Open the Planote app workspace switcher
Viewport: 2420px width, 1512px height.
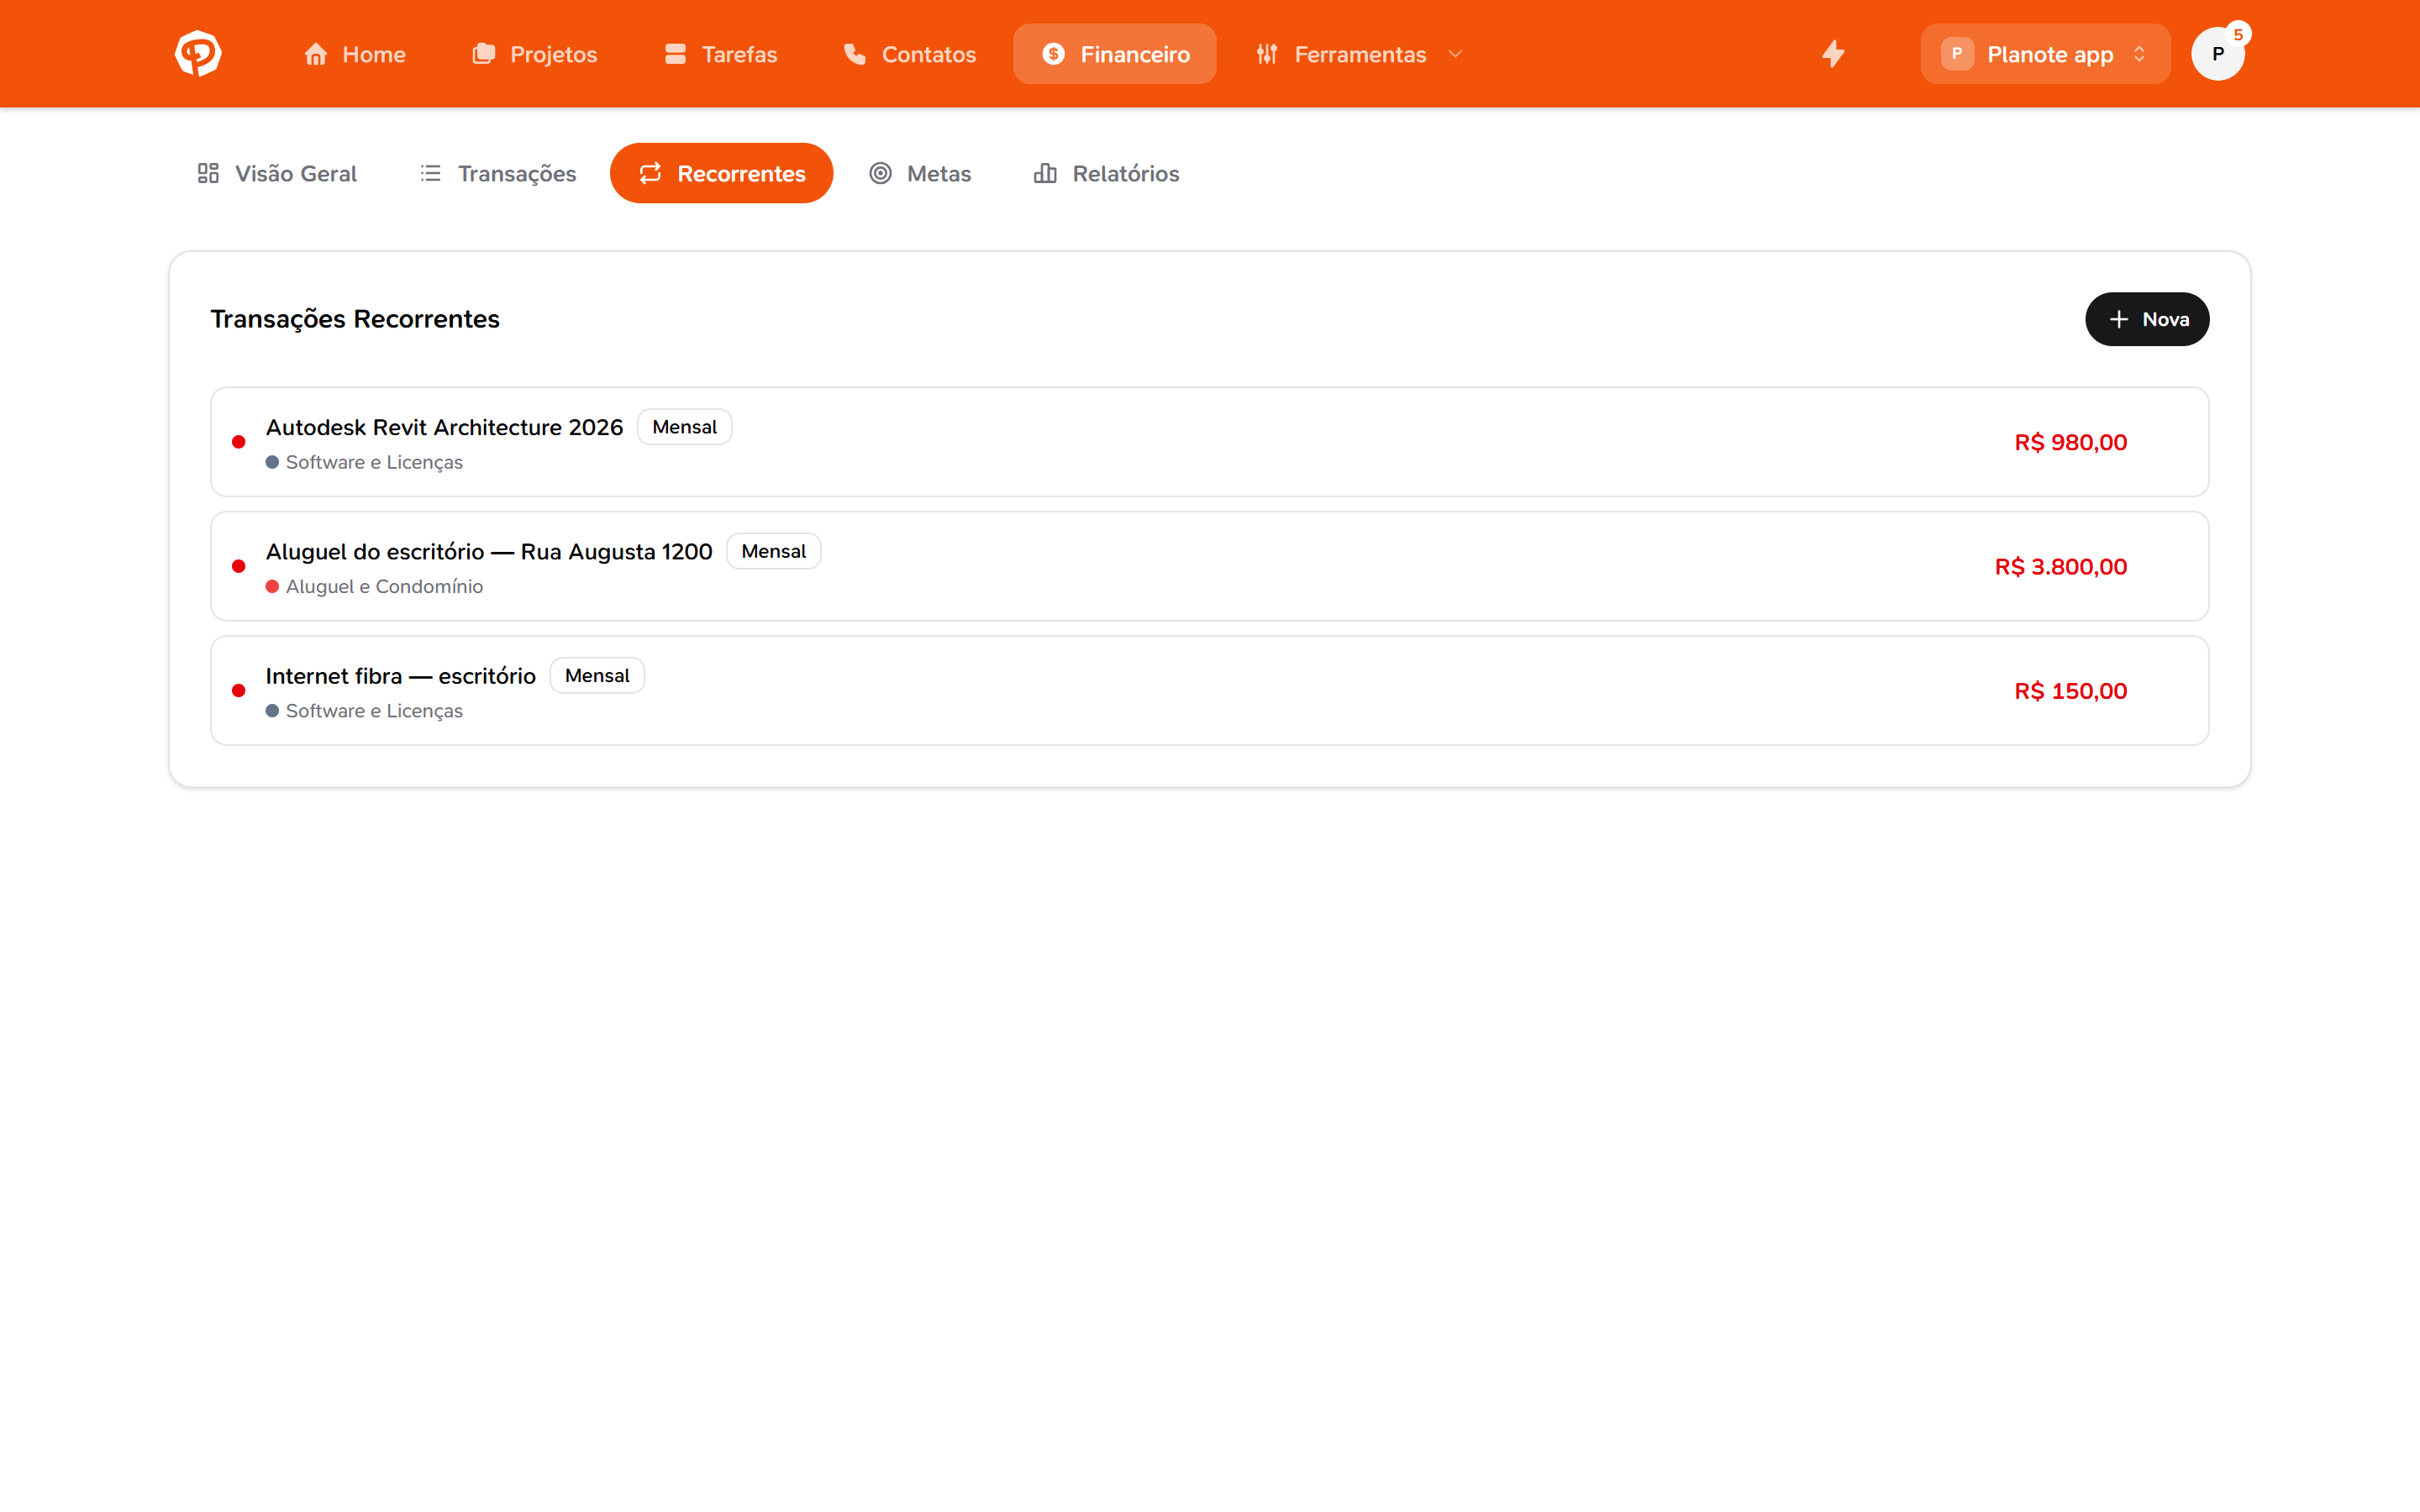click(2045, 54)
